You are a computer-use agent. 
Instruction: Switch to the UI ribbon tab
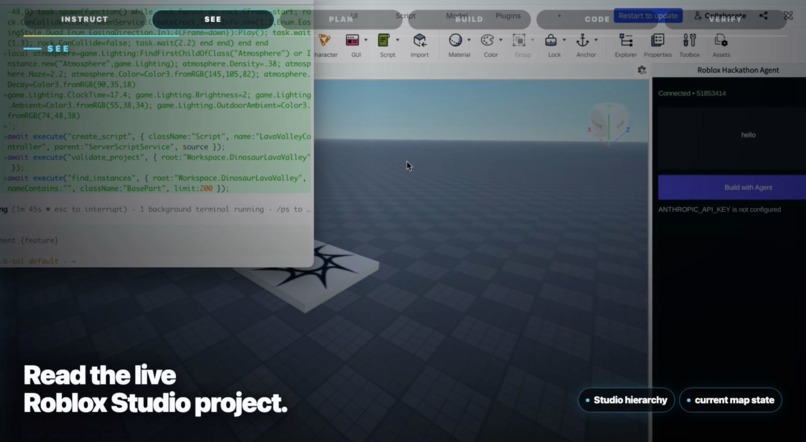click(354, 16)
